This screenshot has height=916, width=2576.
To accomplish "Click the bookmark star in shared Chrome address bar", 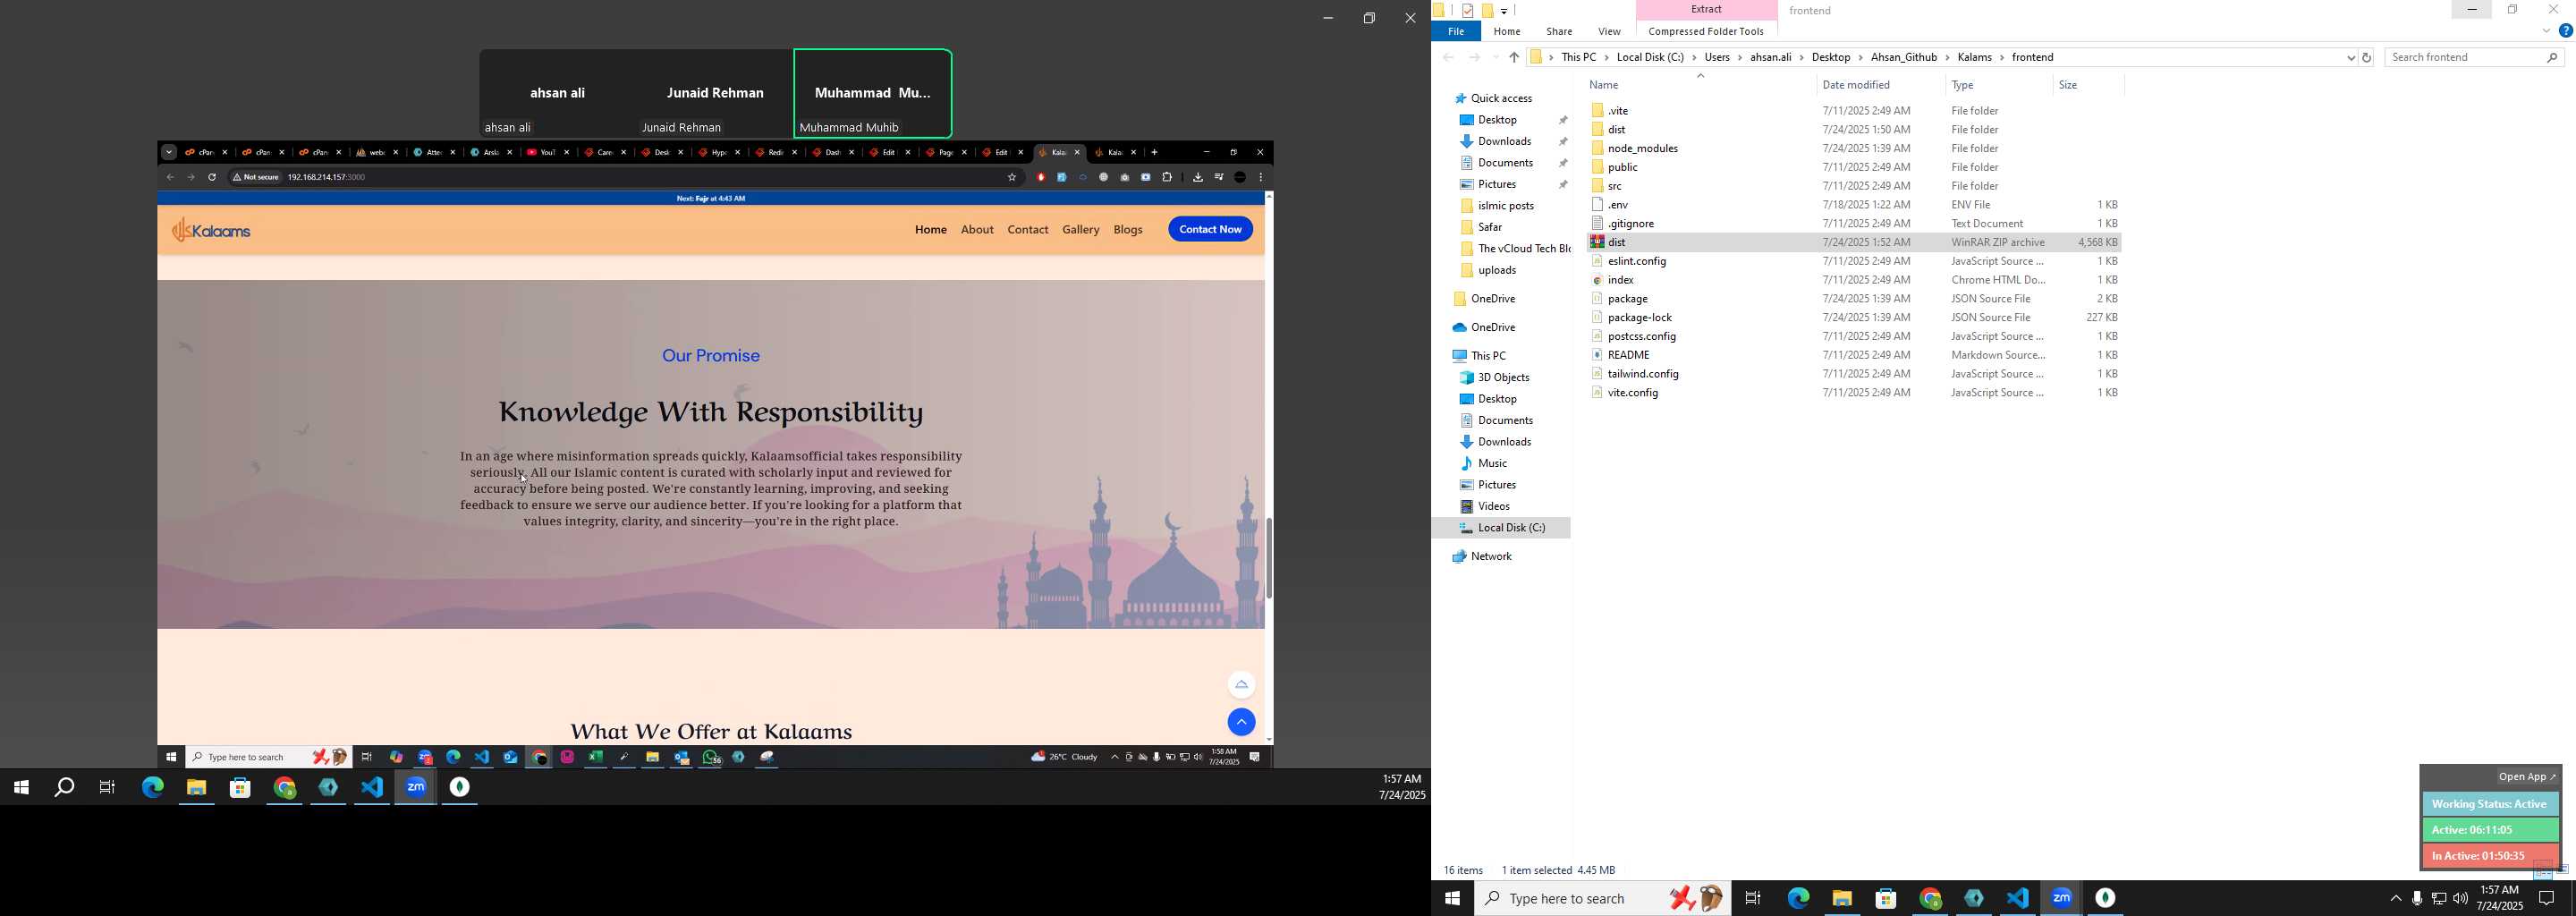I will 1012,177.
